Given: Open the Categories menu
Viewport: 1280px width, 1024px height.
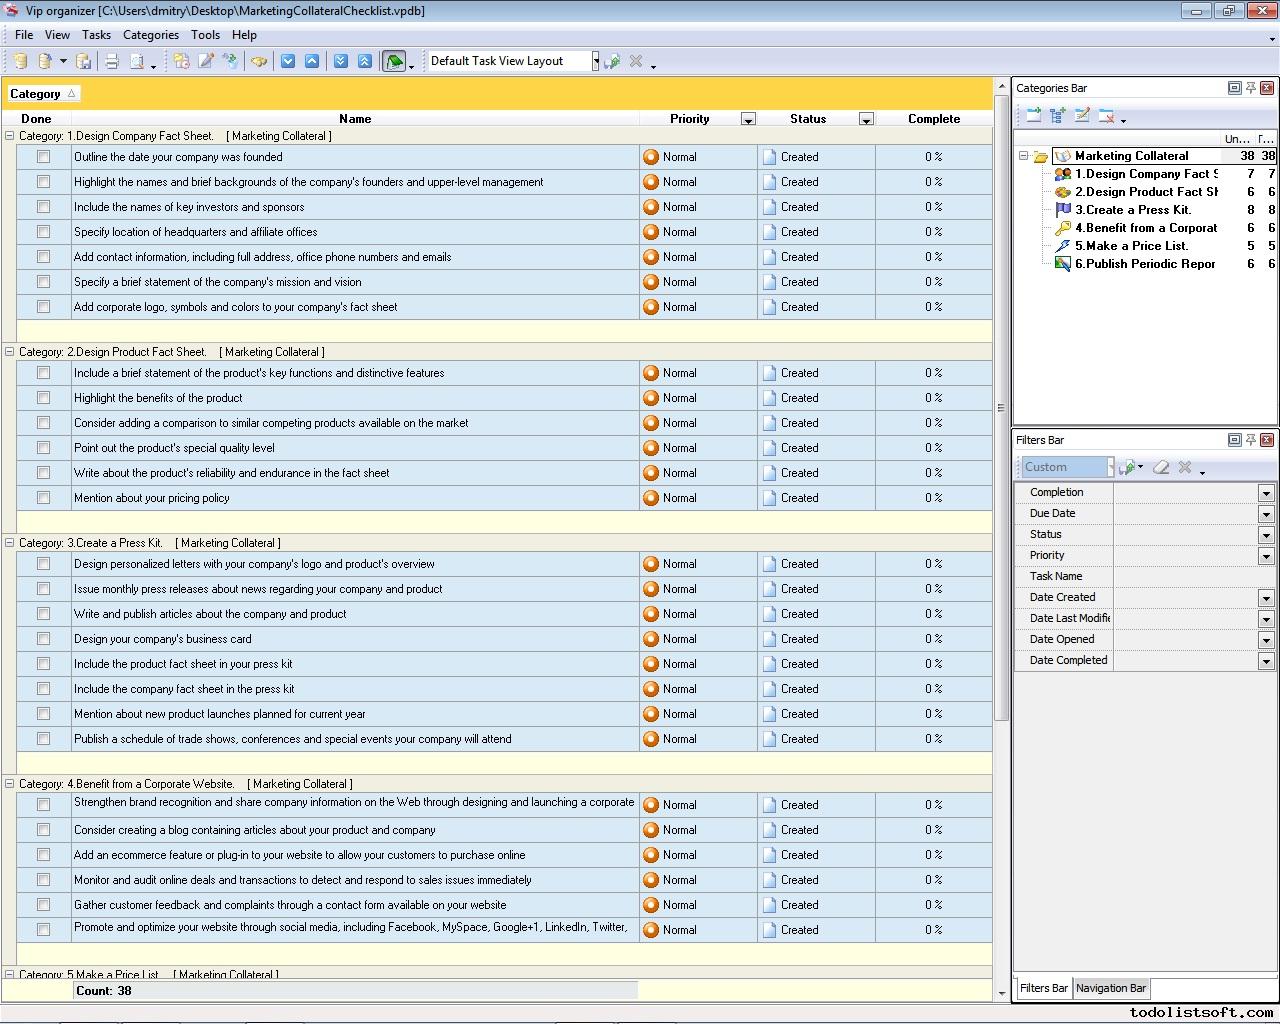Looking at the screenshot, I should [150, 35].
